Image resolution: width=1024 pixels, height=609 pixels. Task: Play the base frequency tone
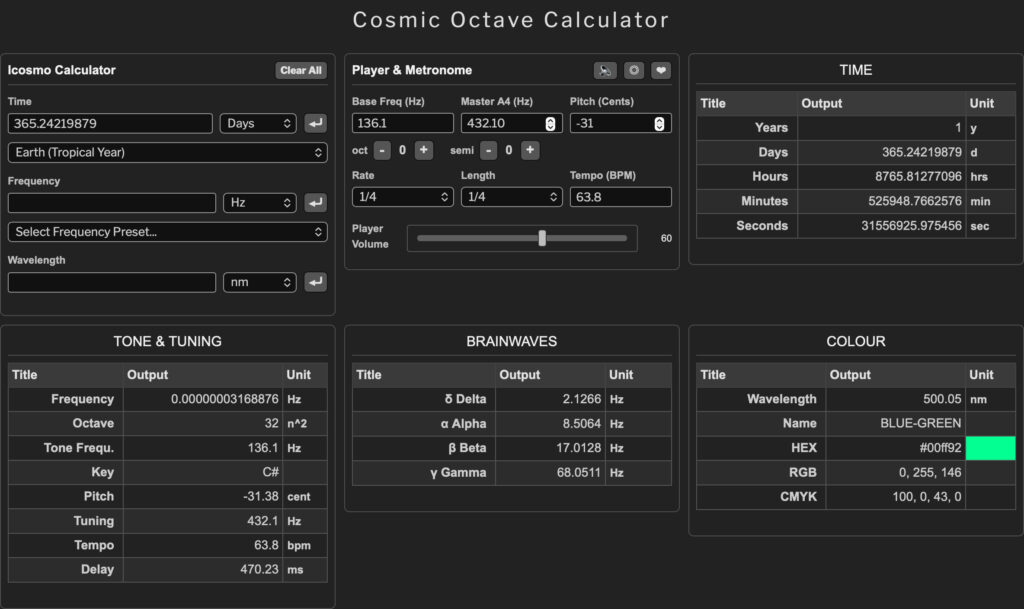605,70
